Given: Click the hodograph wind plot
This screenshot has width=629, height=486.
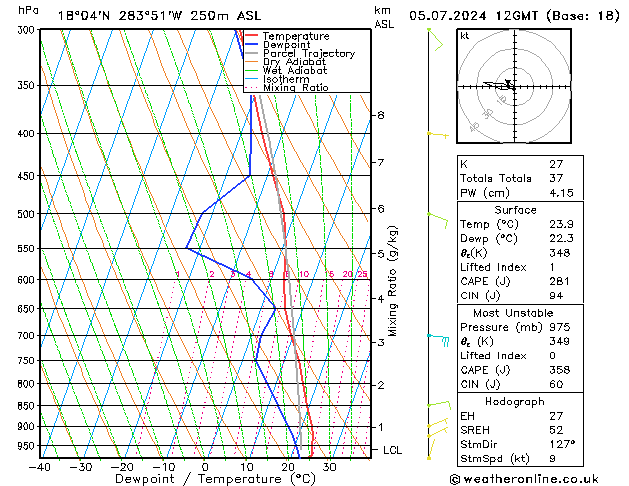Looking at the screenshot, I should click(x=514, y=86).
